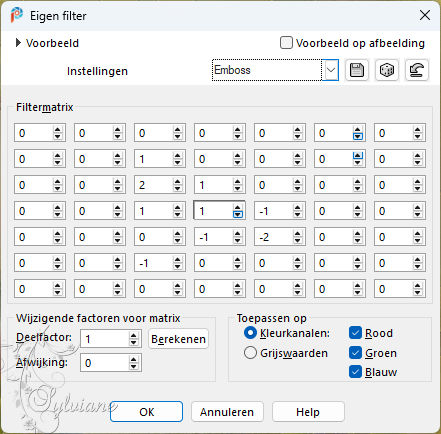
Task: Click the randomize parameters dice icon
Action: [x=387, y=70]
